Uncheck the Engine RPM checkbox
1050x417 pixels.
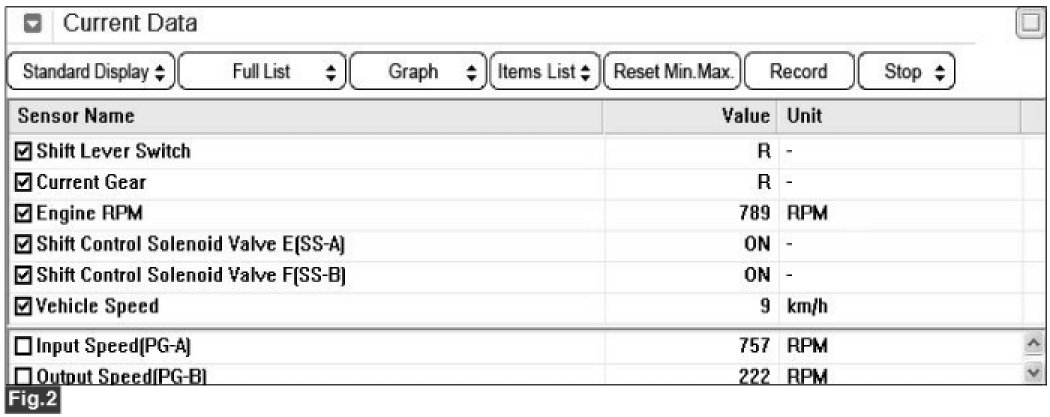23,214
